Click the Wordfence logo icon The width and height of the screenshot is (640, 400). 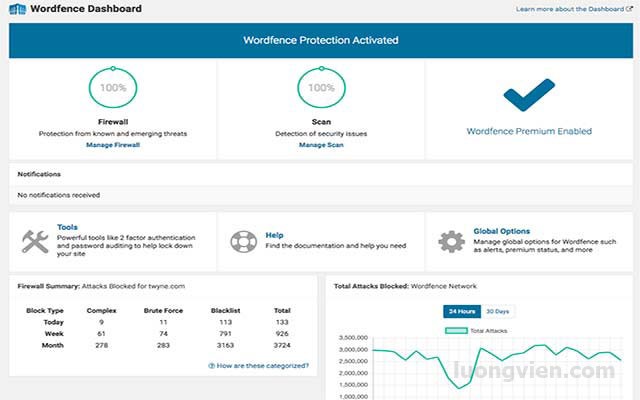(17, 9)
